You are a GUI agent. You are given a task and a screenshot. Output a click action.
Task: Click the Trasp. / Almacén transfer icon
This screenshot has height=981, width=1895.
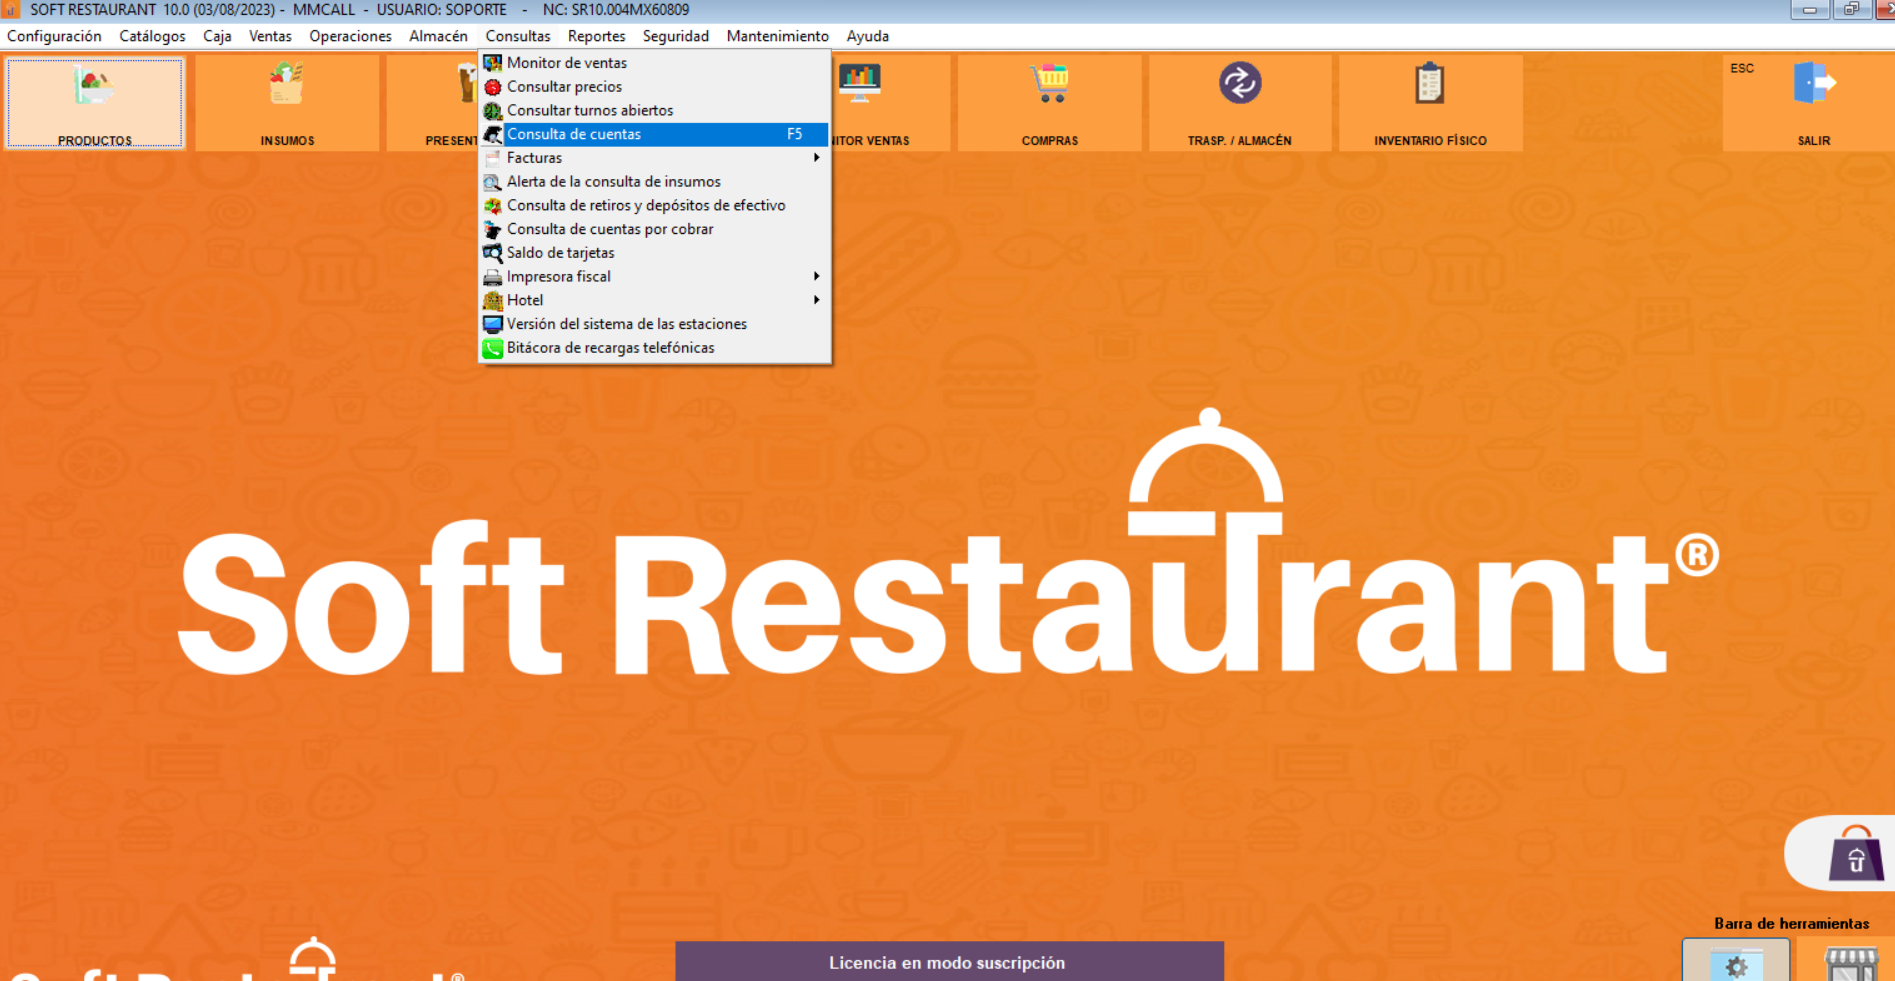1239,85
